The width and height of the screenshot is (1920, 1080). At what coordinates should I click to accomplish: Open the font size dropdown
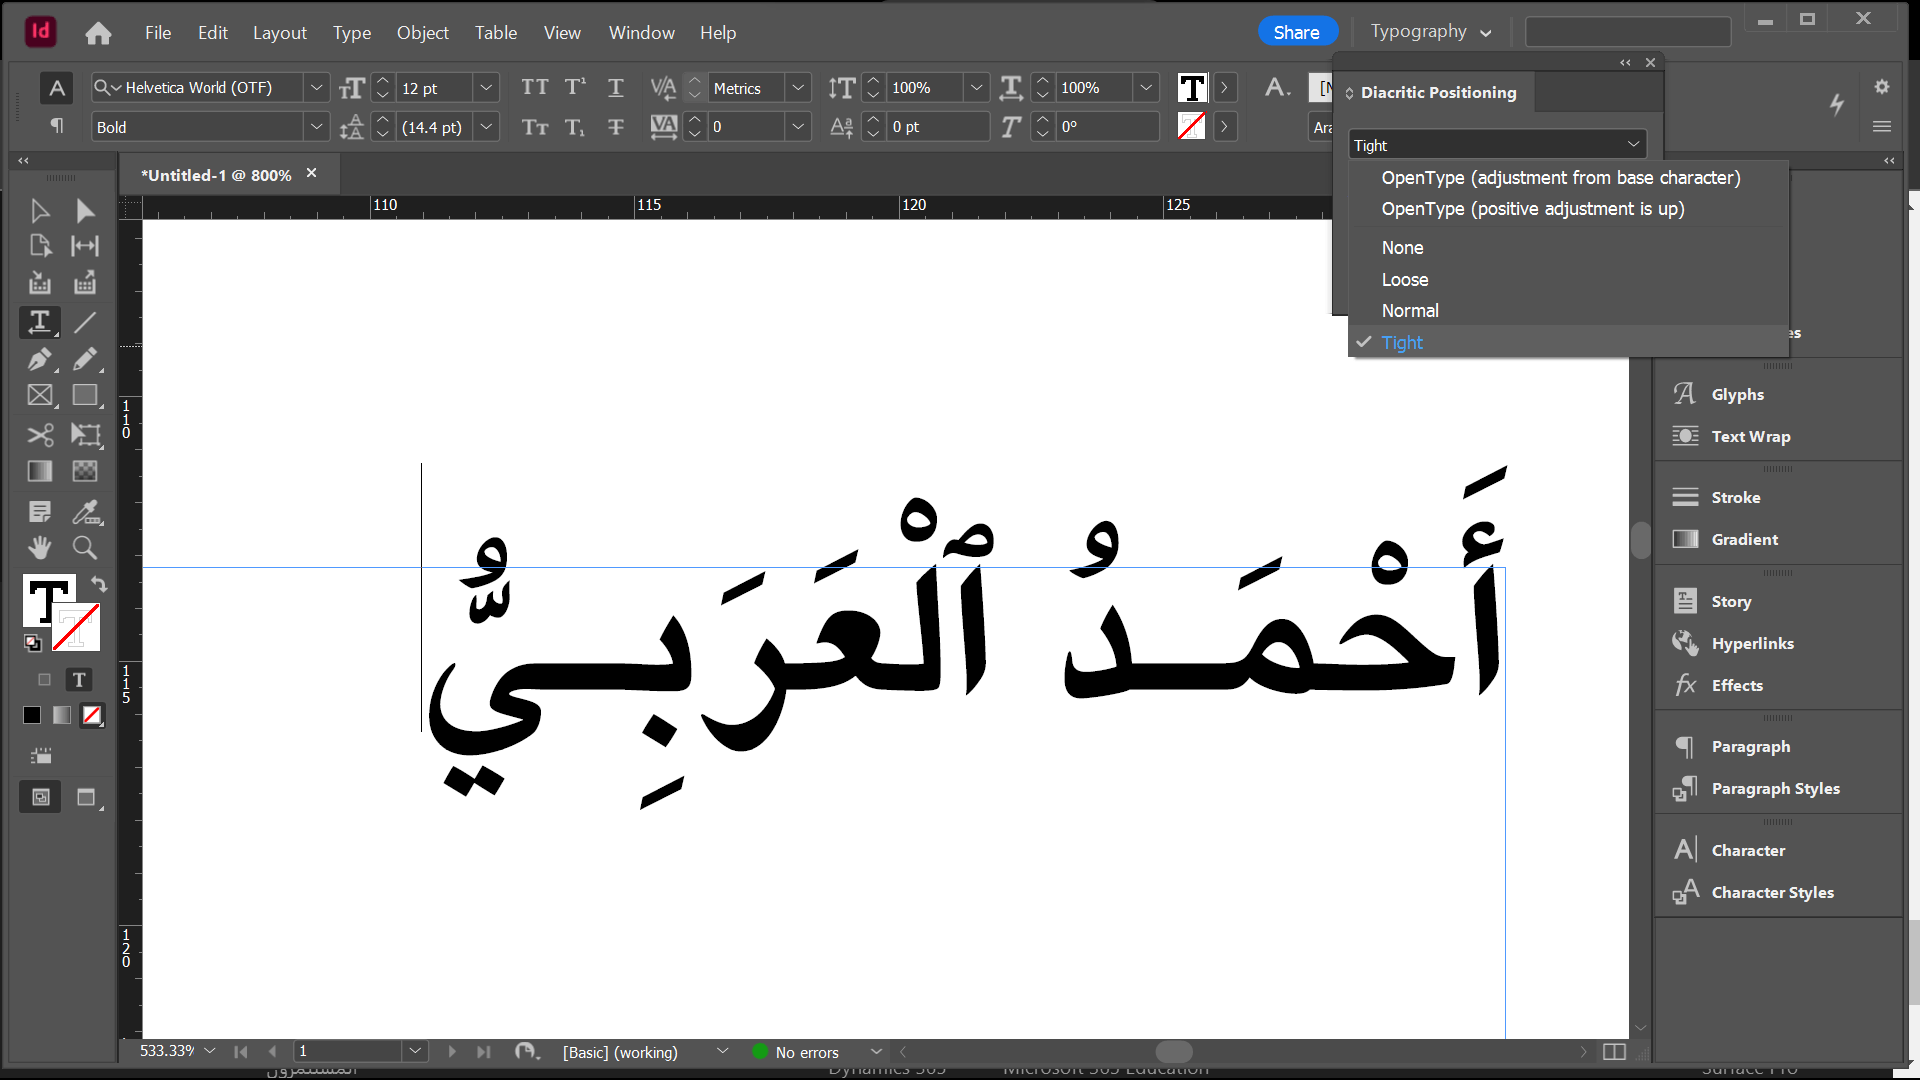tap(486, 88)
